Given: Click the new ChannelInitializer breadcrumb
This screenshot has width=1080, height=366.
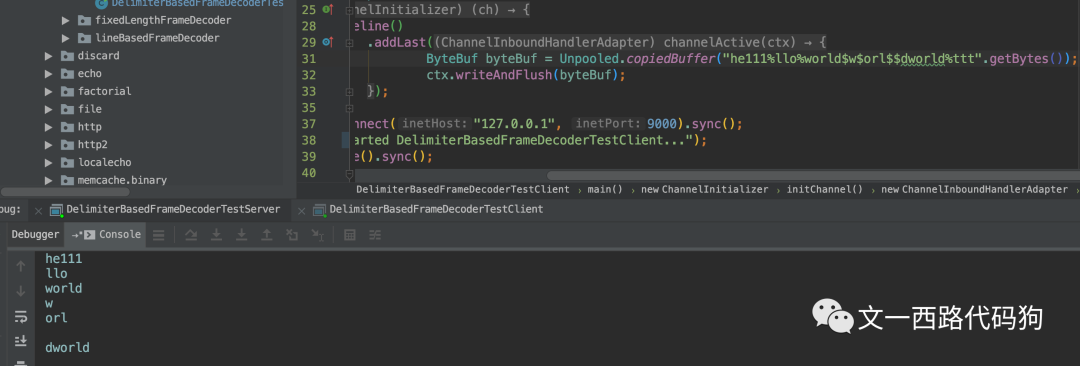Looking at the screenshot, I should (704, 190).
